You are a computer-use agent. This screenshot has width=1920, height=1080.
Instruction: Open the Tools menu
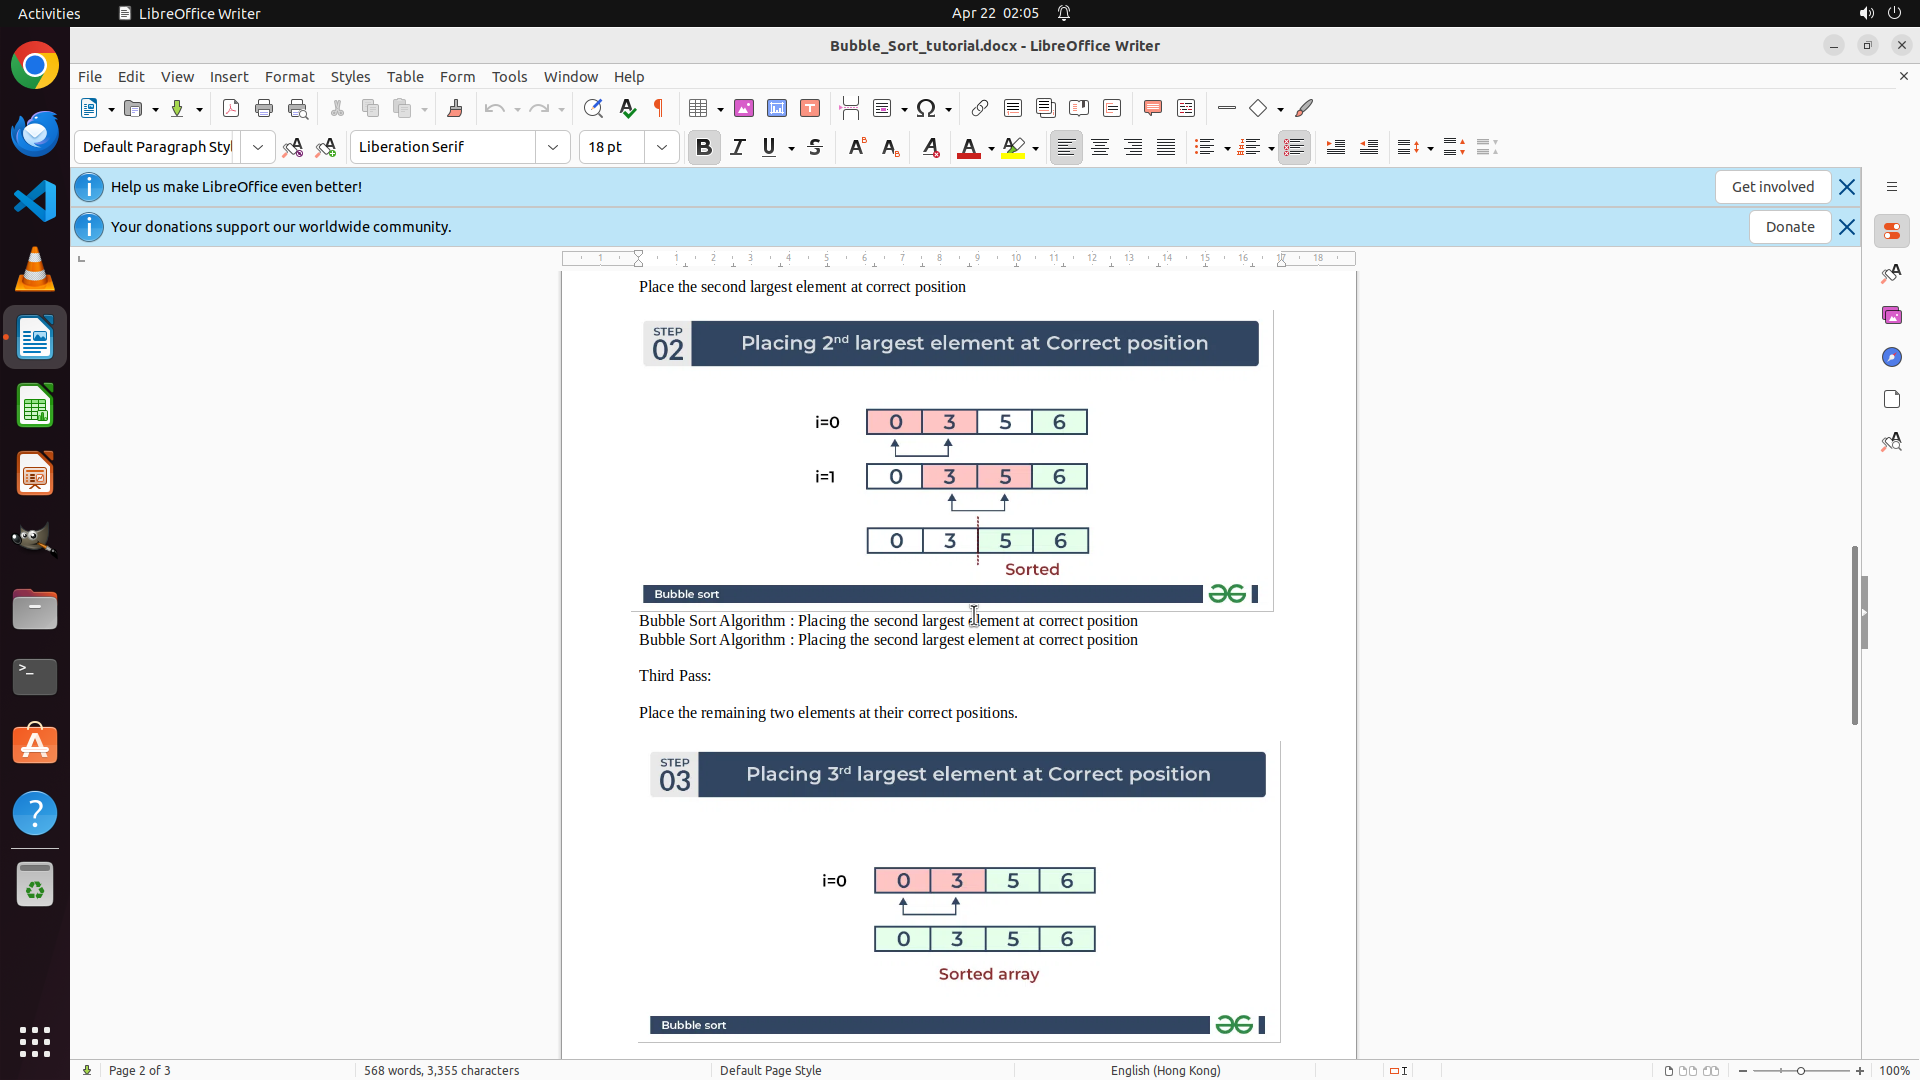click(x=509, y=77)
